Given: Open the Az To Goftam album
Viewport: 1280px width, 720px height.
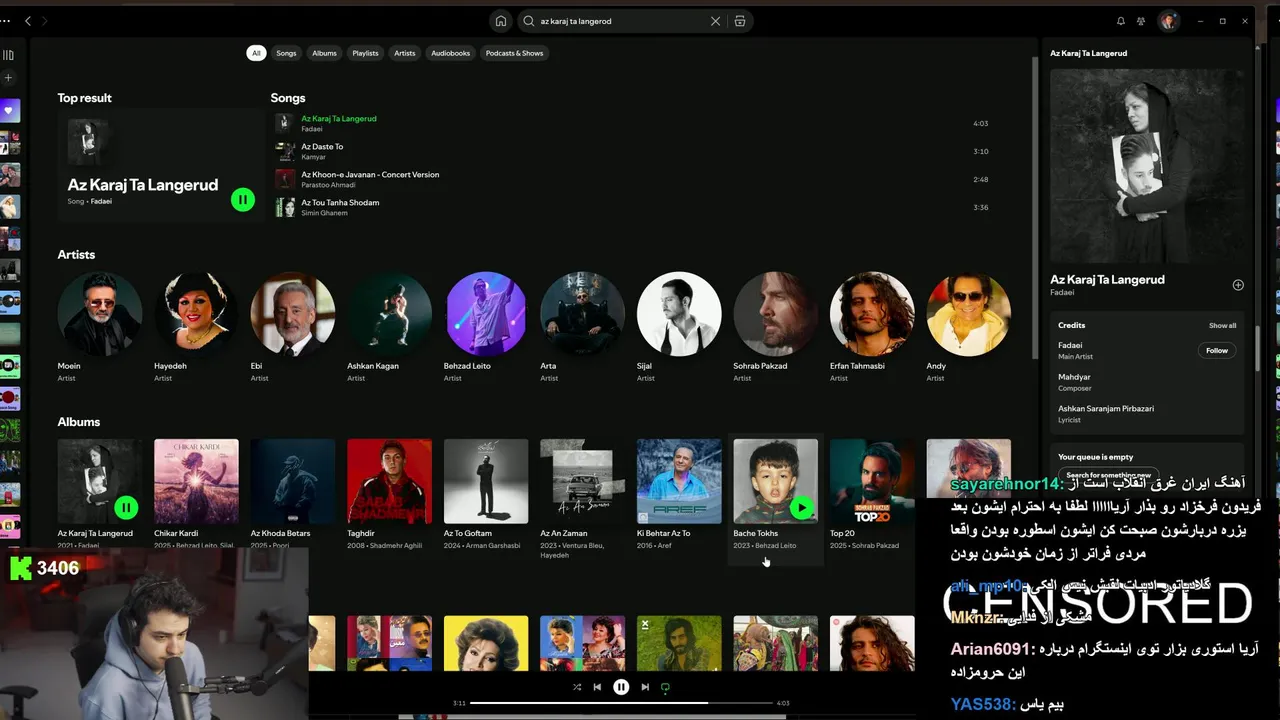Looking at the screenshot, I should tap(486, 482).
